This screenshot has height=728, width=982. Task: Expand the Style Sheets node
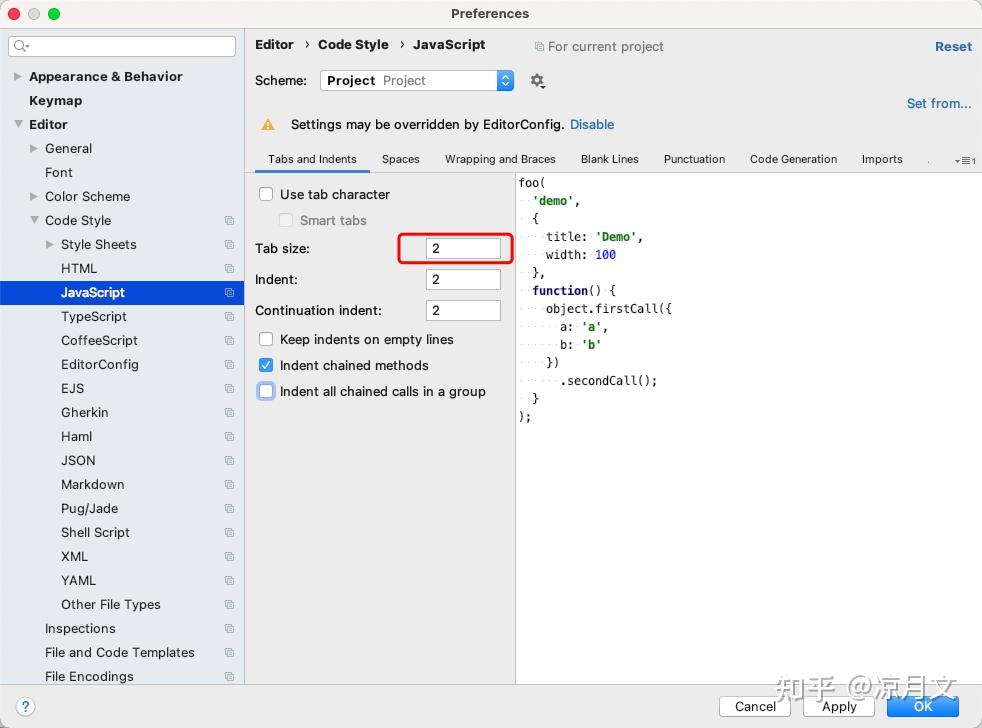[x=49, y=244]
